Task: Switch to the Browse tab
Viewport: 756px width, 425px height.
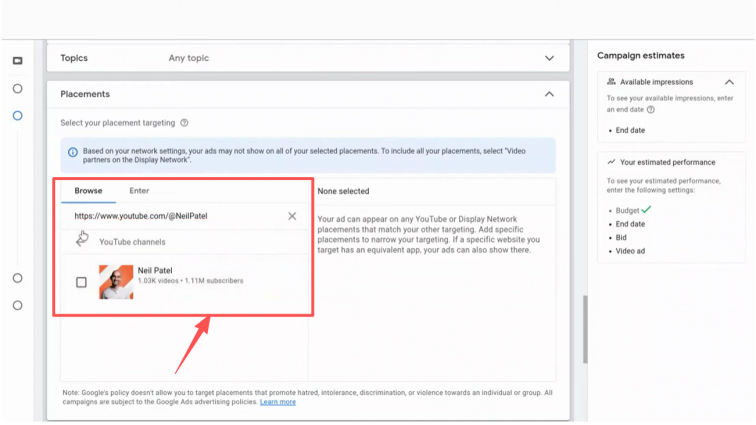Action: (88, 191)
